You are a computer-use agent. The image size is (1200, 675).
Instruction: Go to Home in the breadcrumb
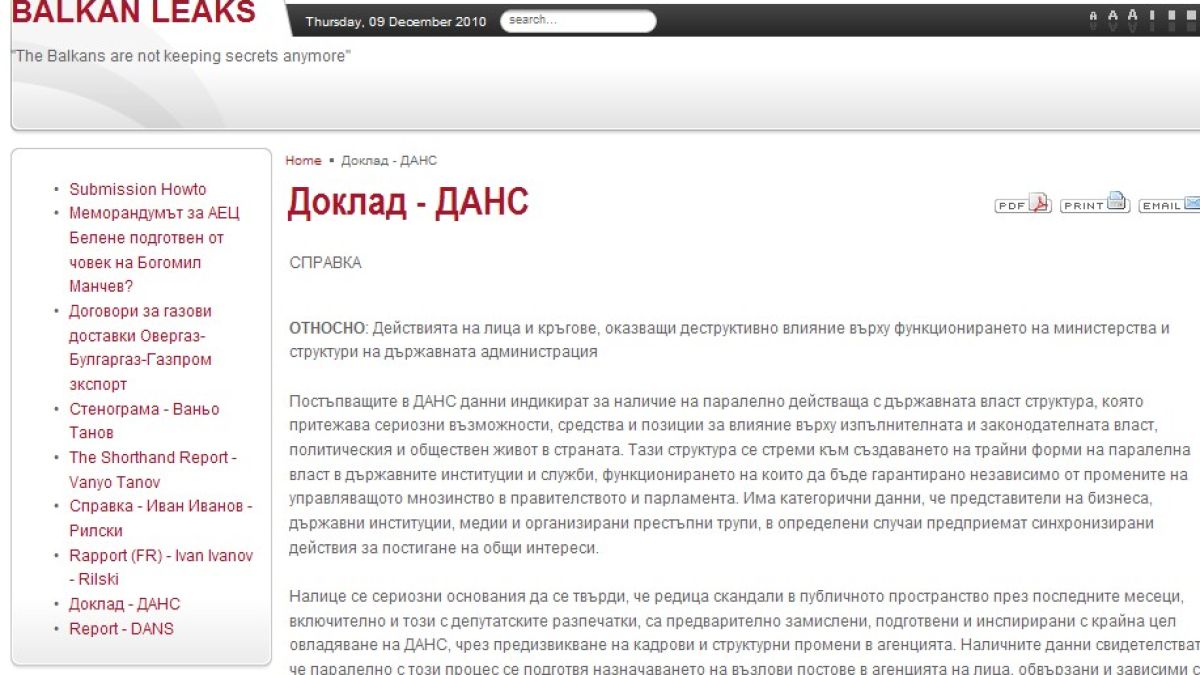(303, 161)
